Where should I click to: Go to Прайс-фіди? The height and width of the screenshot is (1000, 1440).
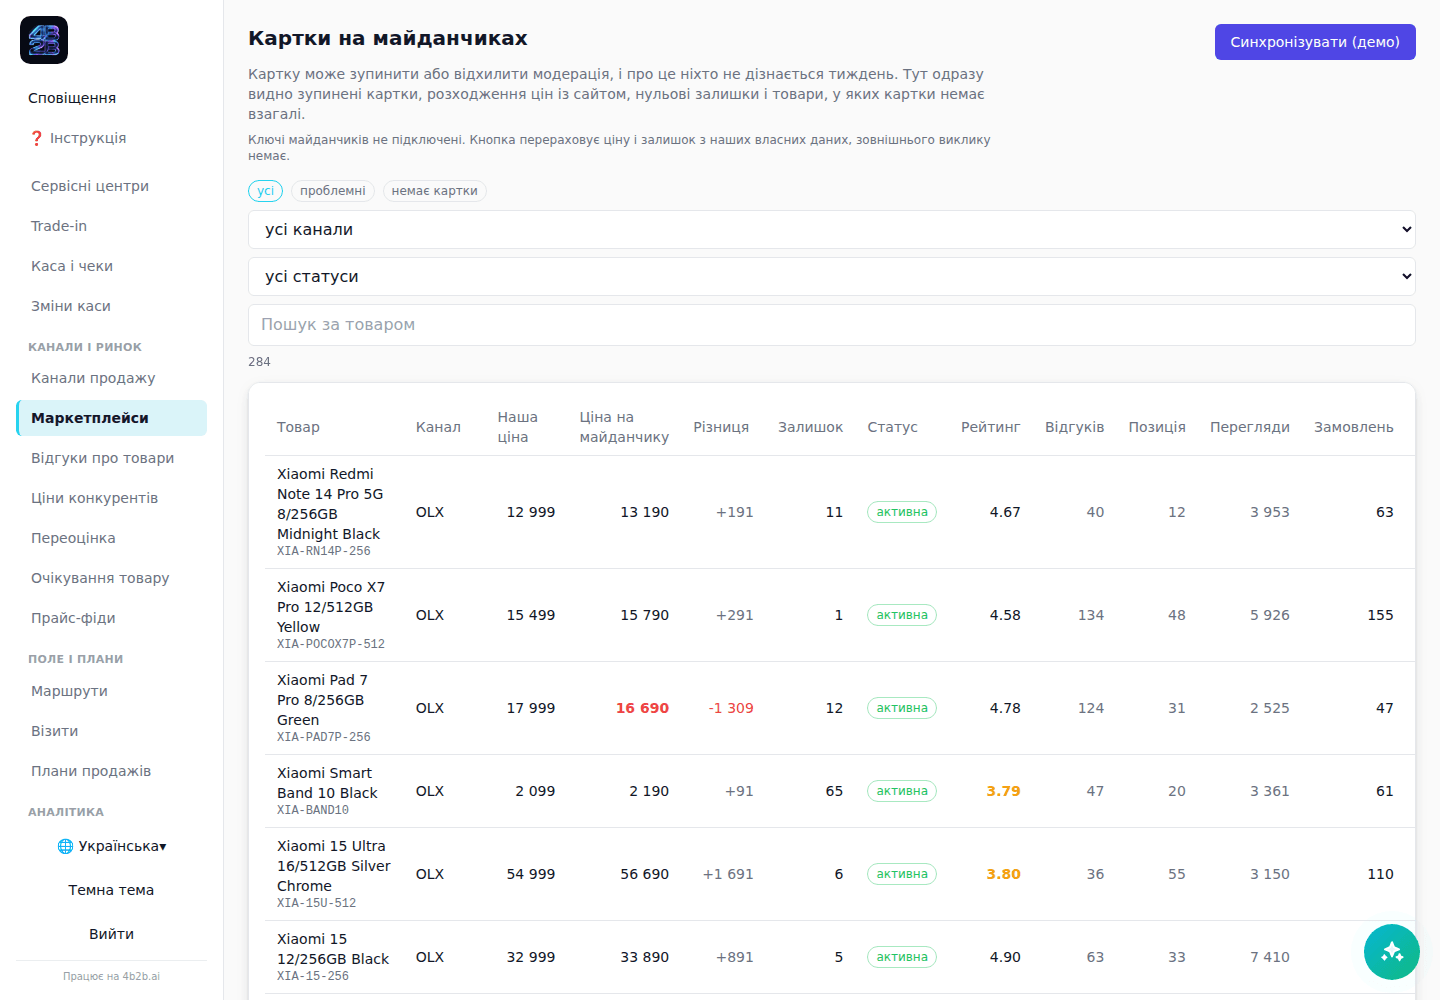pos(111,618)
